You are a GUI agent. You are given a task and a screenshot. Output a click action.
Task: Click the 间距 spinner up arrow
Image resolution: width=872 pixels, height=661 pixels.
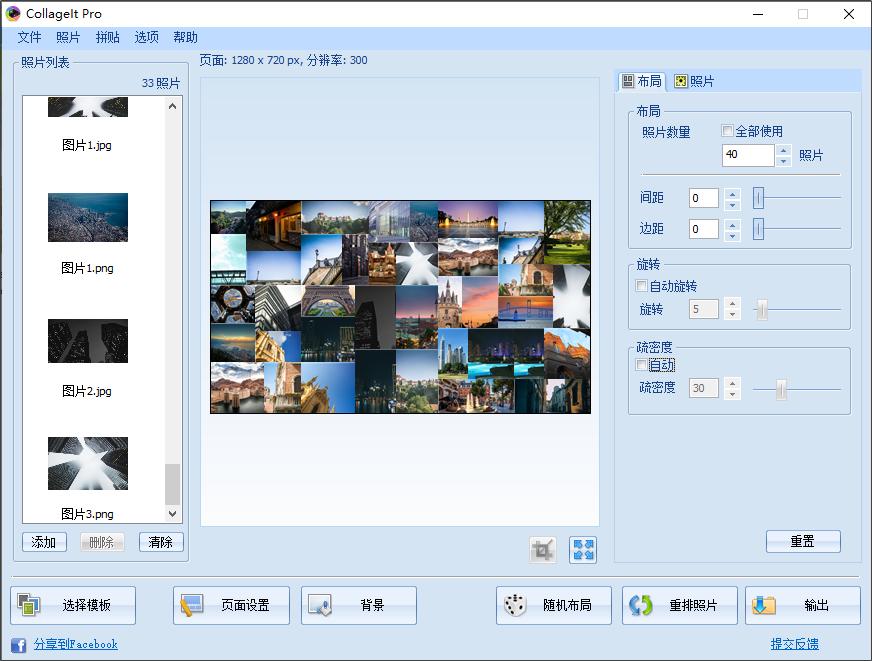[732, 193]
